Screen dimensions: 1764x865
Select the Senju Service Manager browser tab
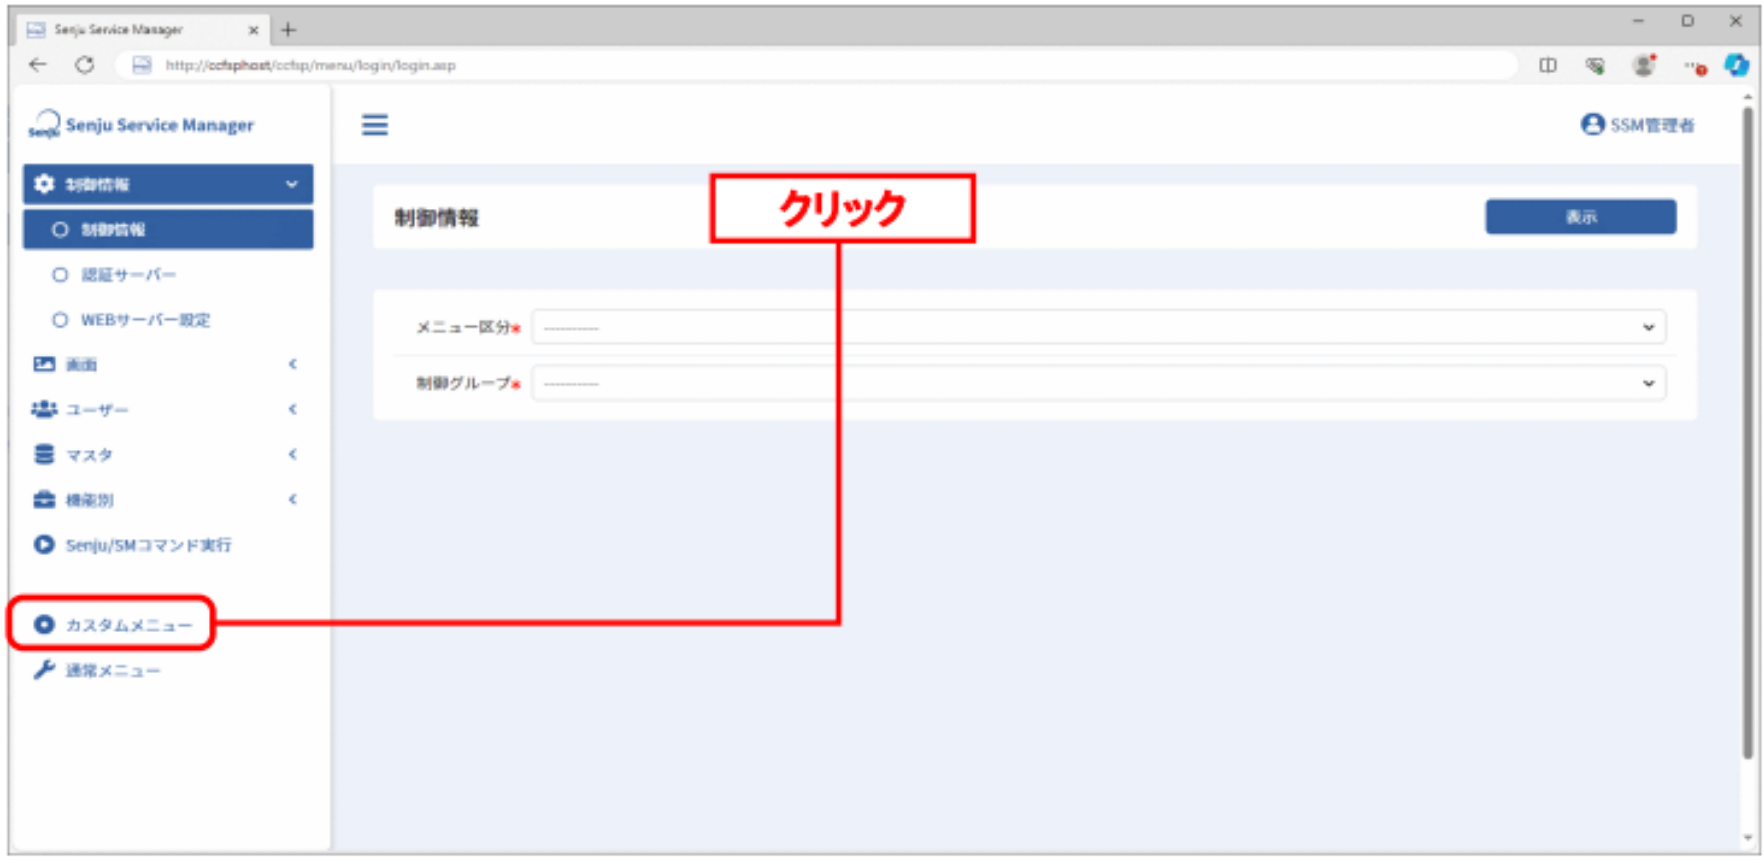[x=143, y=30]
